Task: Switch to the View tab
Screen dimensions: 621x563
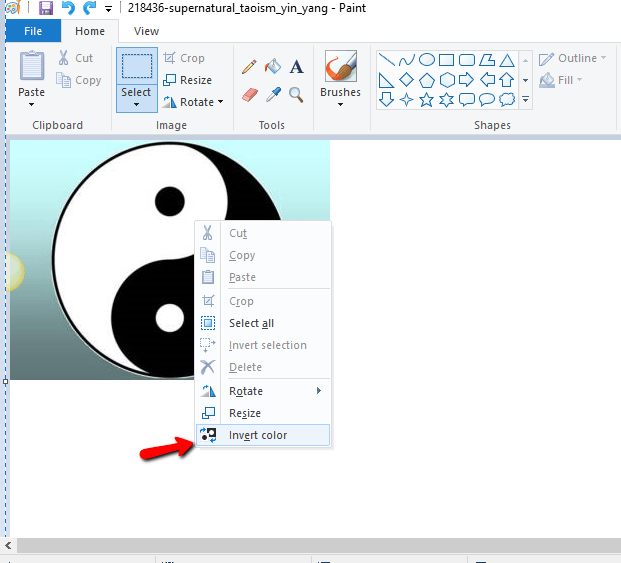Action: click(x=146, y=31)
